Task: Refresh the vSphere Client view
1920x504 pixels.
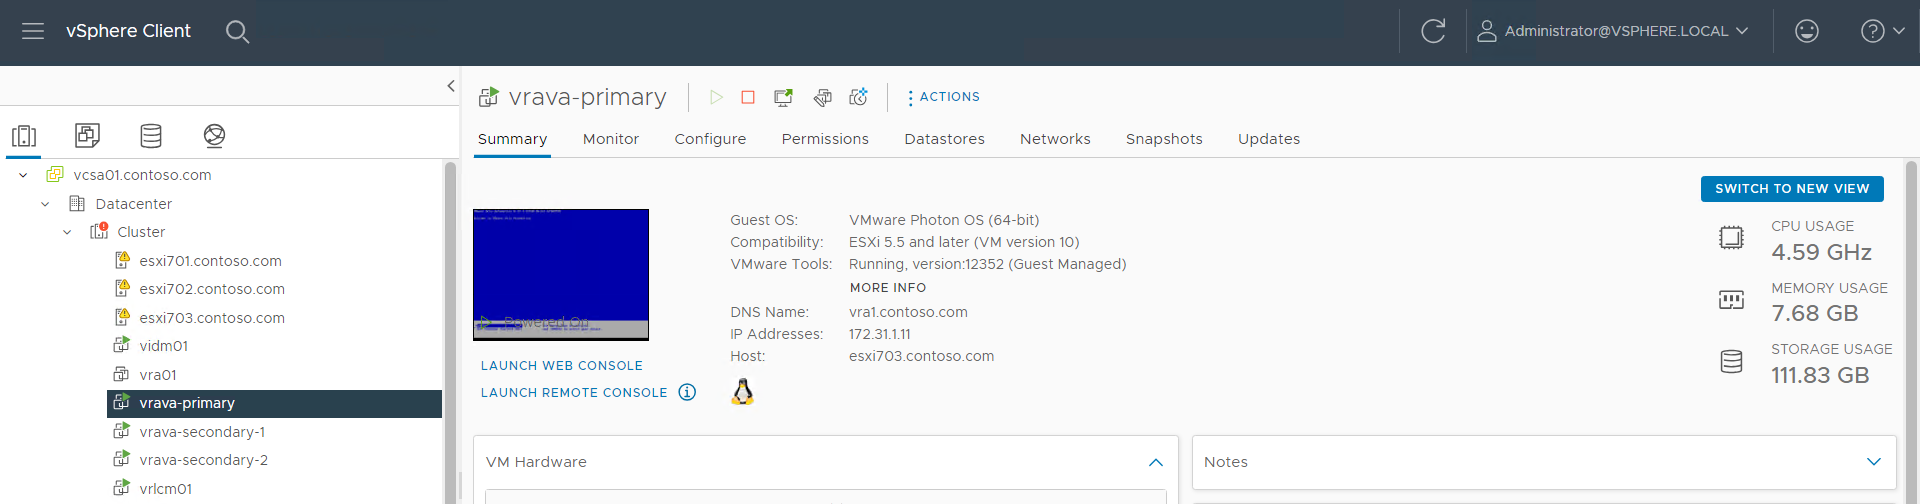Action: (1433, 31)
